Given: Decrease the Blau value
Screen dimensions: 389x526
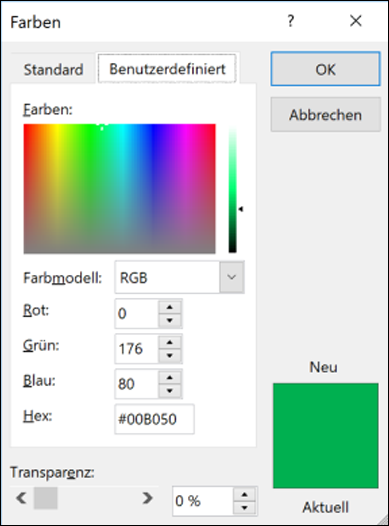Looking at the screenshot, I should [x=170, y=391].
